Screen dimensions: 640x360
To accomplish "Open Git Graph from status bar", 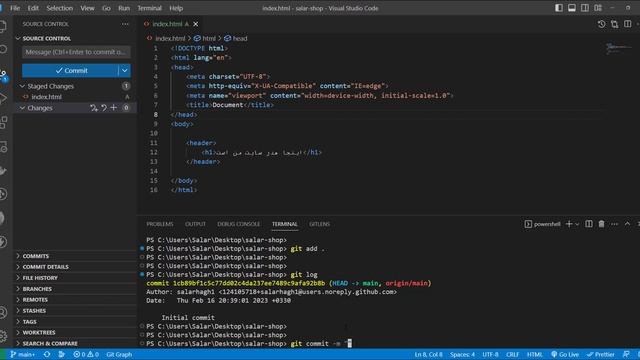I will pos(119,354).
